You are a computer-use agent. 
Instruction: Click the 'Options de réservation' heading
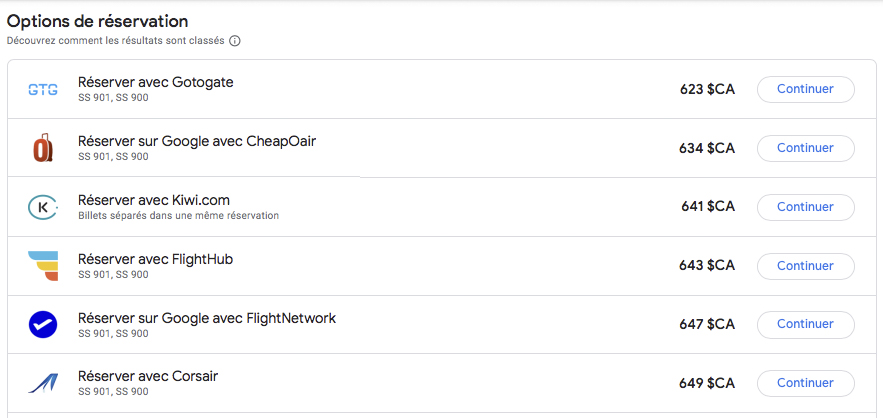click(98, 21)
